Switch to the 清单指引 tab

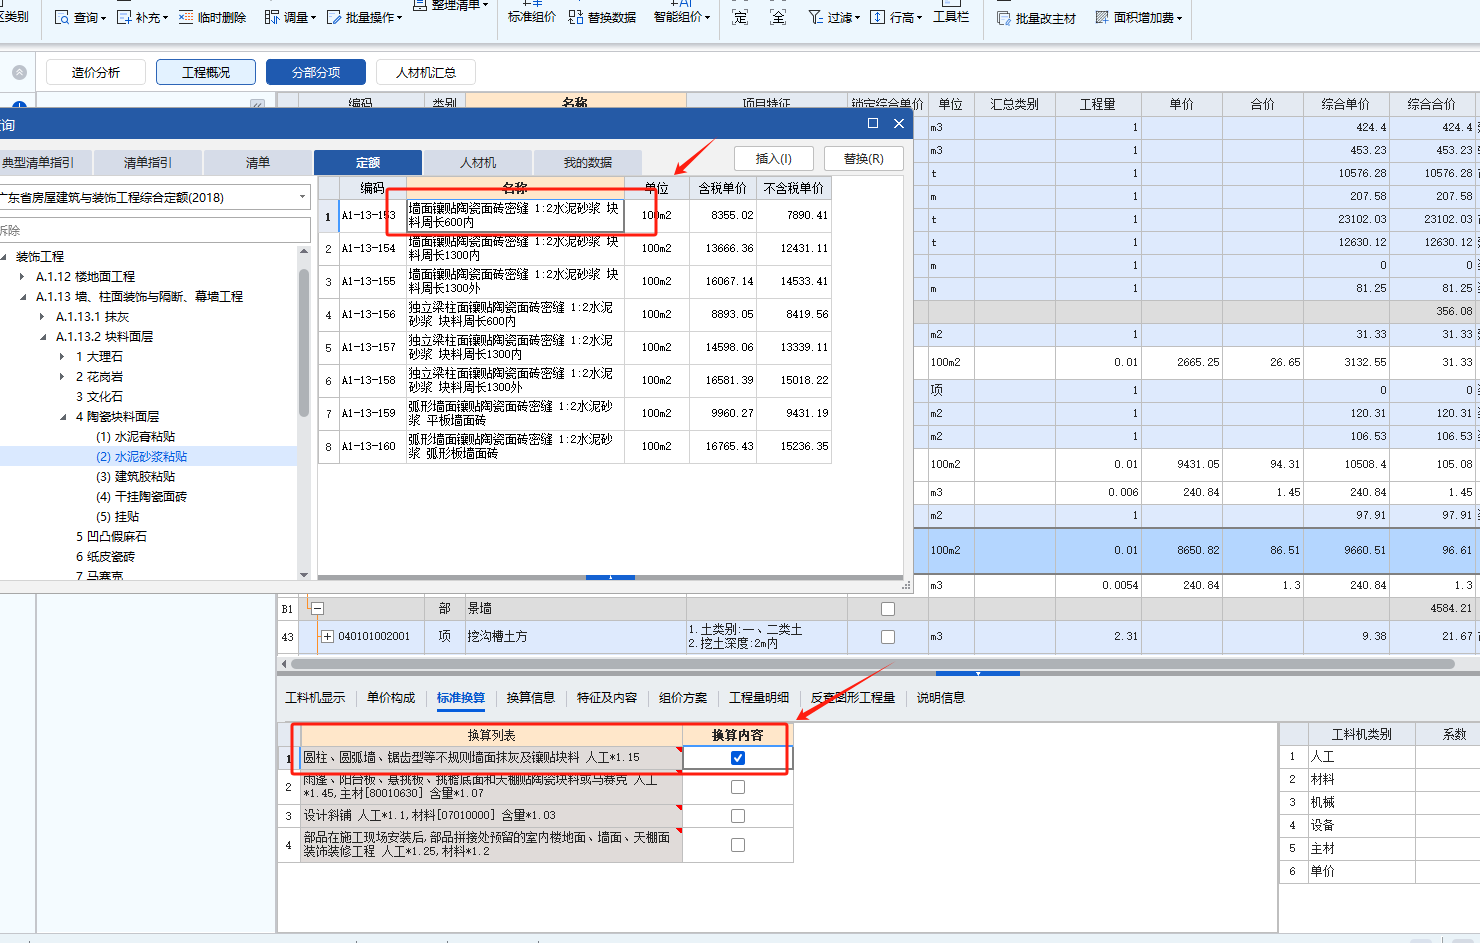click(x=147, y=162)
